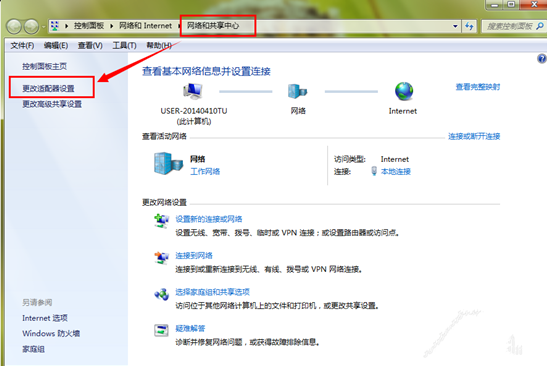The width and height of the screenshot is (547, 366).
Task: Click the magnifier search icon
Action: [x=540, y=26]
